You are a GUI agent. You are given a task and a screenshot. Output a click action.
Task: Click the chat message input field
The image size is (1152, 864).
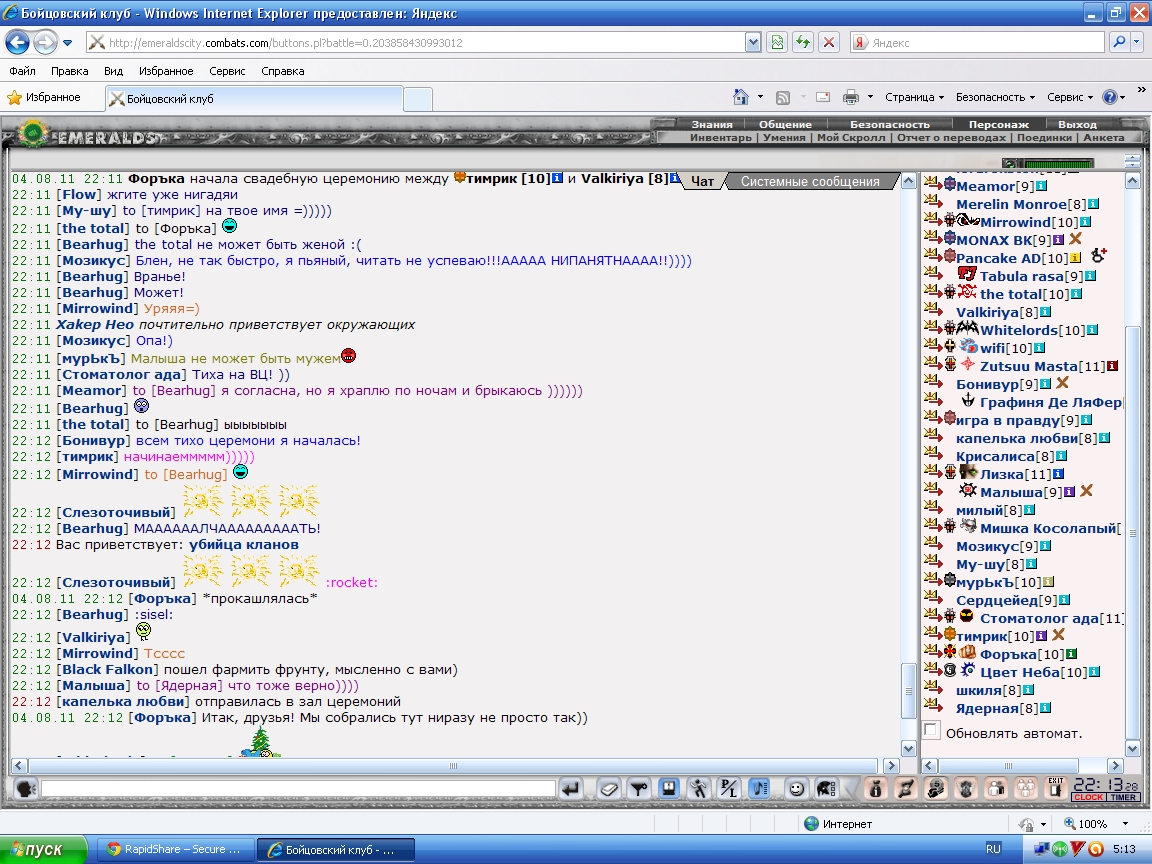click(298, 789)
